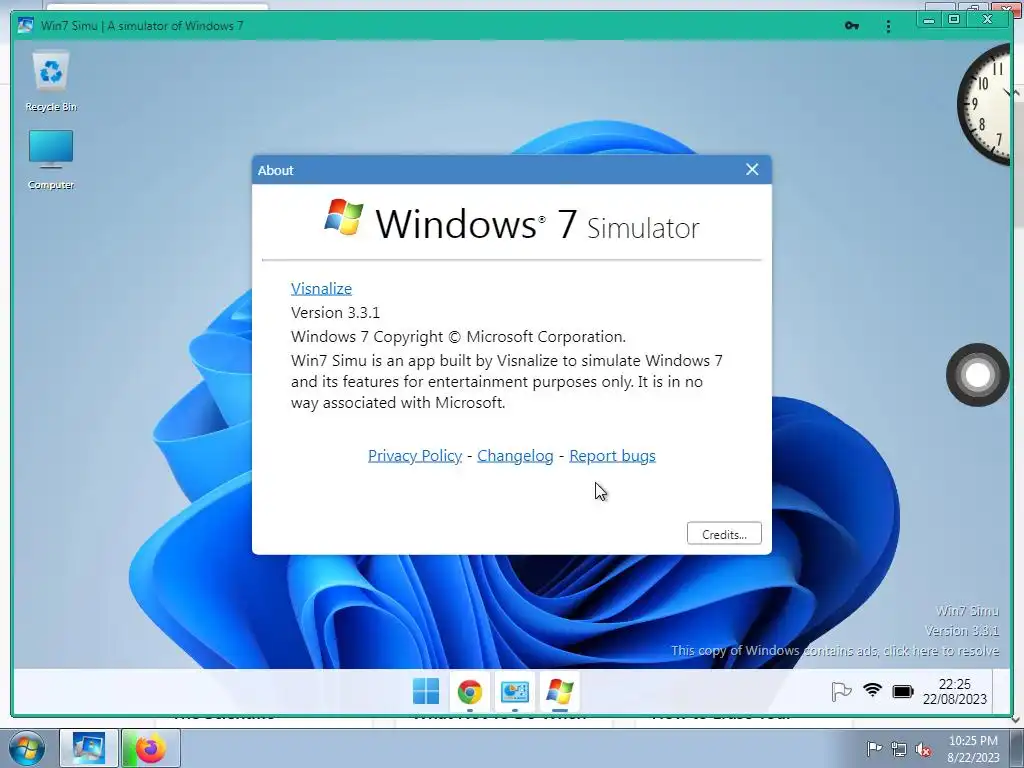Click the Win7 Simu app icon in title bar
Image resolution: width=1024 pixels, height=768 pixels.
(x=25, y=25)
